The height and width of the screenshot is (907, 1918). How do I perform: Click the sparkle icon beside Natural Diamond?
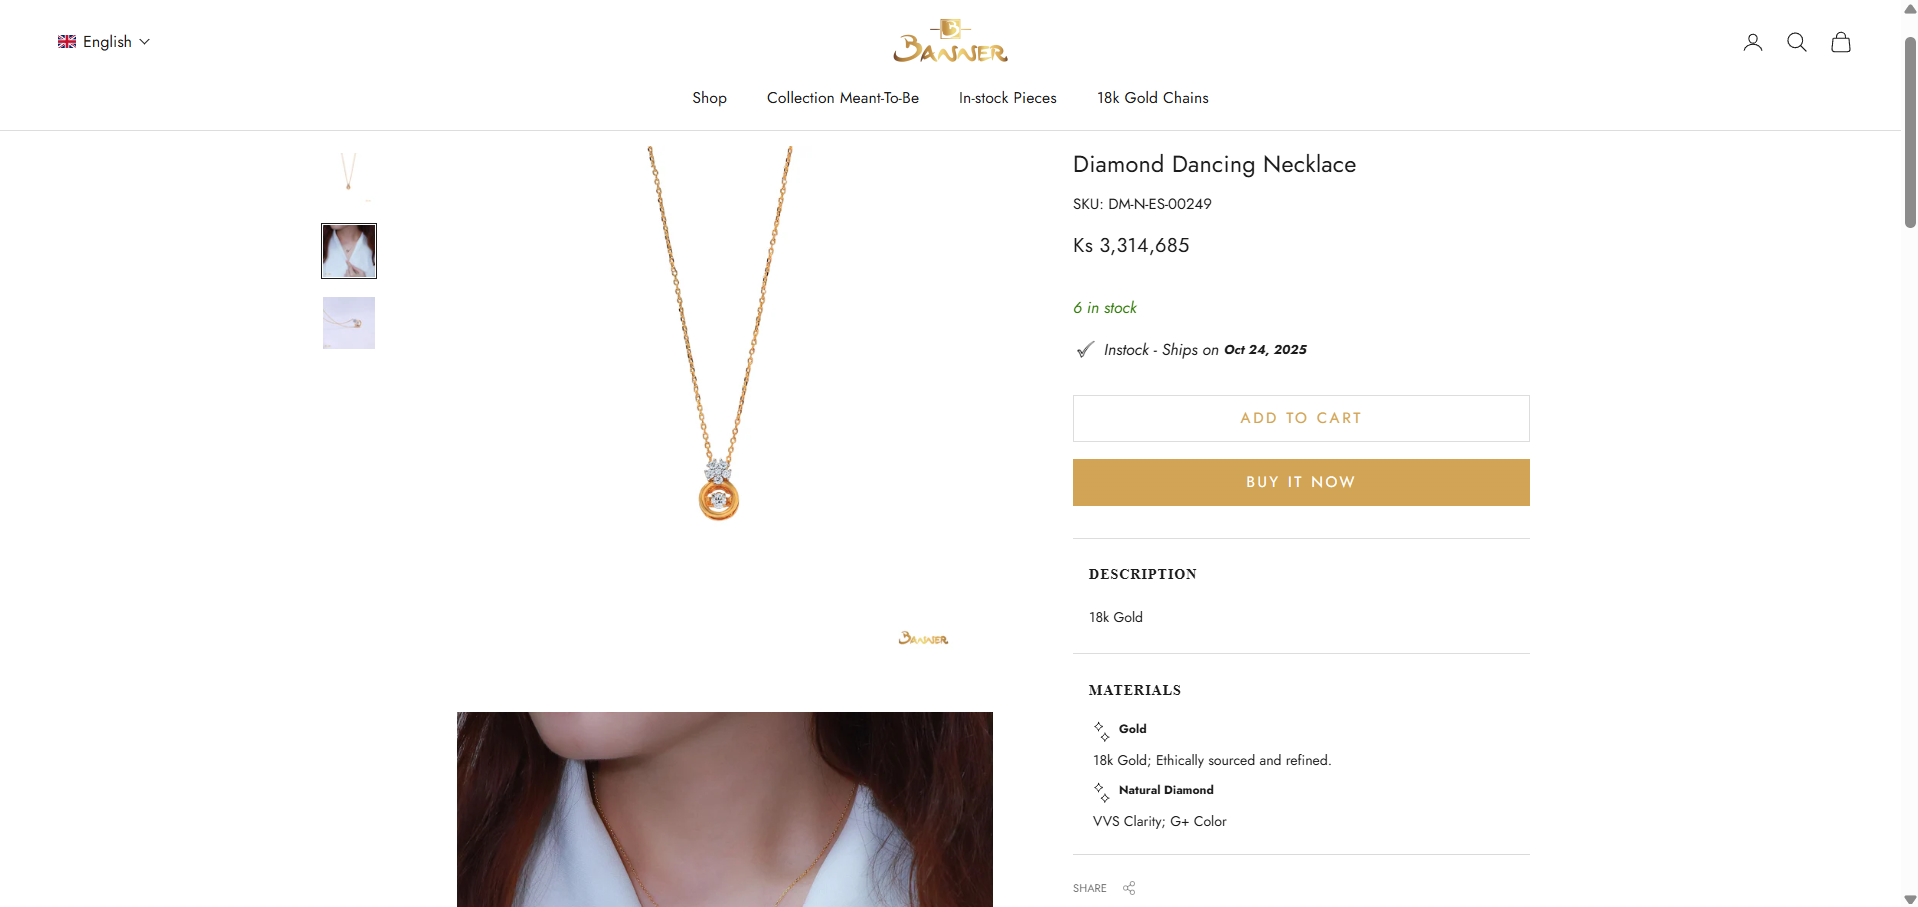[x=1101, y=791]
